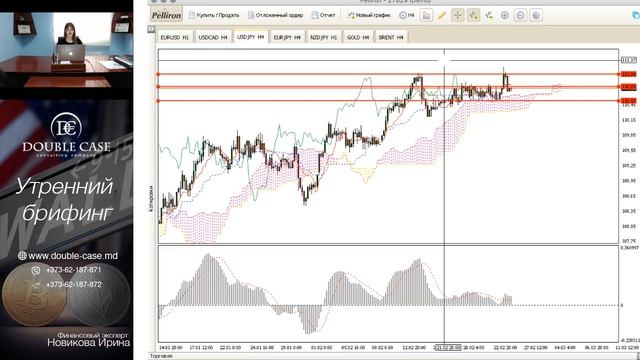The height and width of the screenshot is (360, 640).
Task: Click the highlighted add-indicator icon
Action: (x=473, y=16)
